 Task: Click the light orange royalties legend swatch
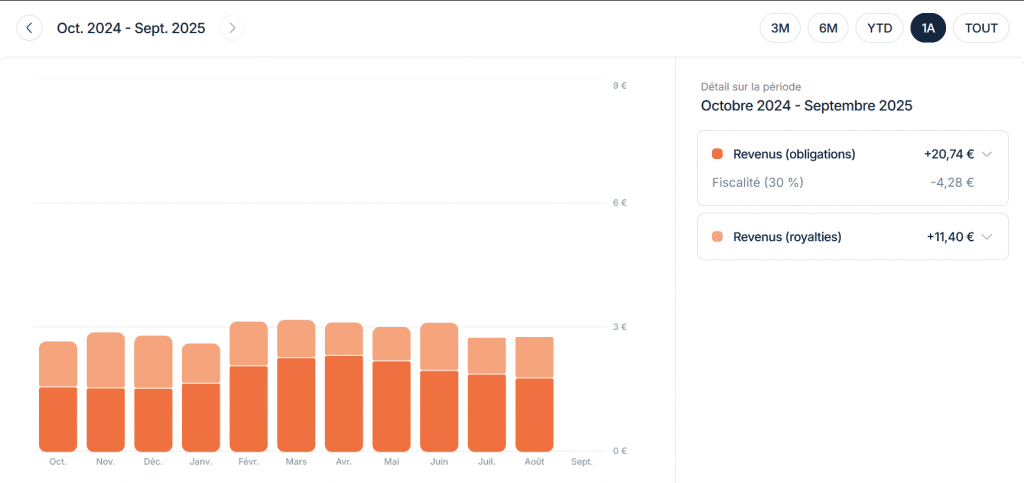[717, 237]
